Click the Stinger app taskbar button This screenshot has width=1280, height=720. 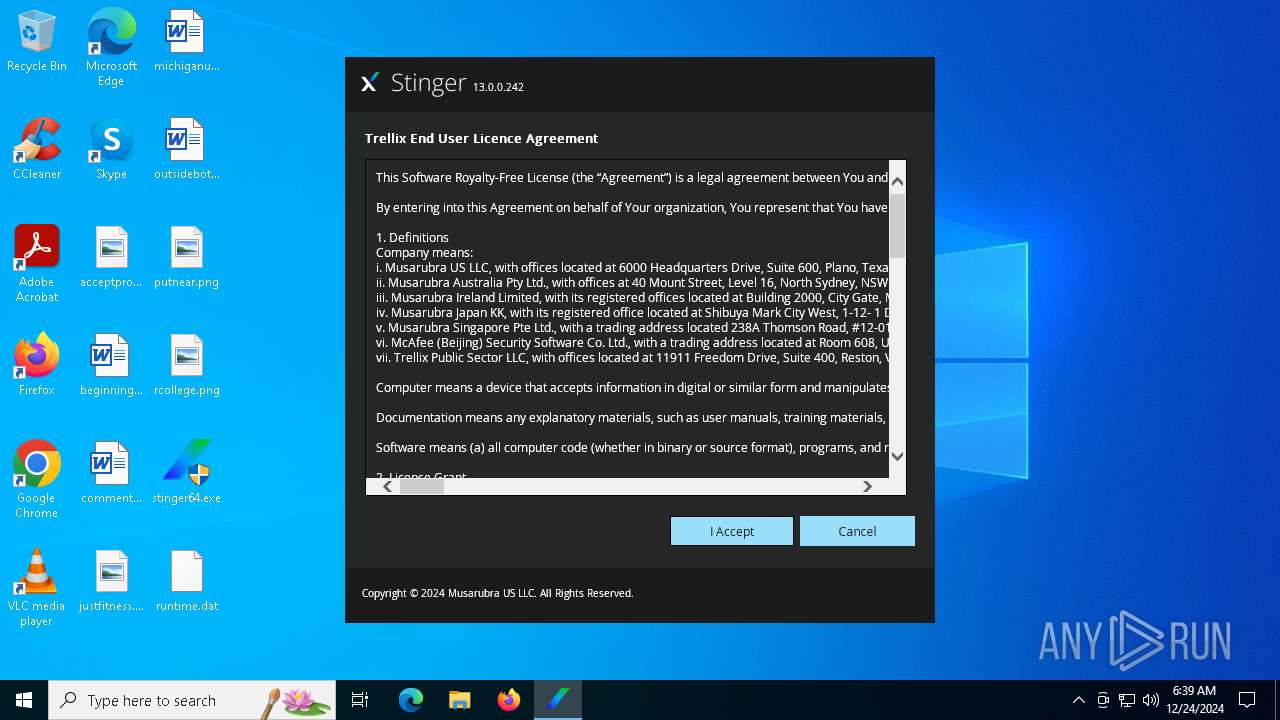[x=558, y=700]
